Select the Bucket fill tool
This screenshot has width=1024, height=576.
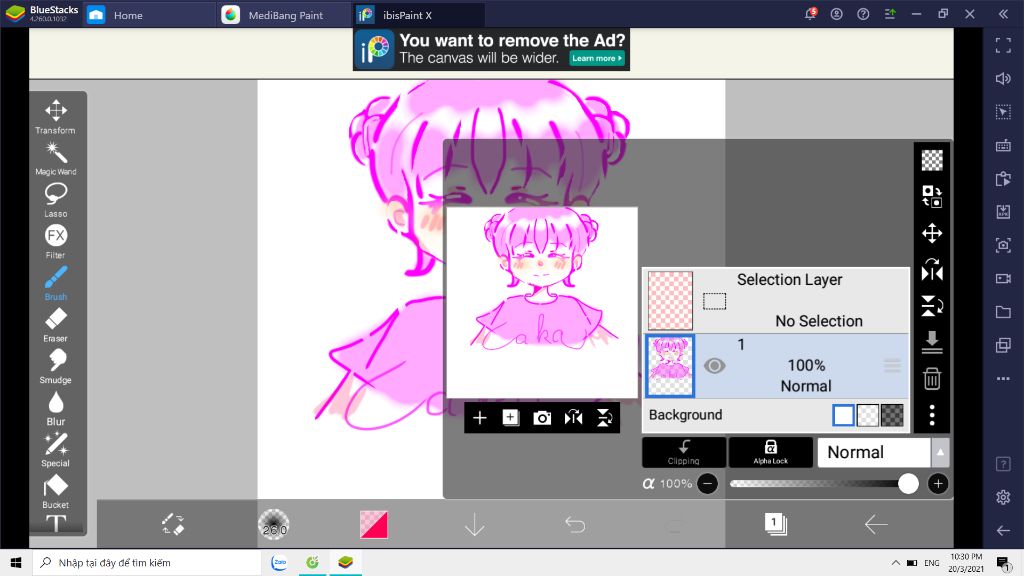click(56, 491)
